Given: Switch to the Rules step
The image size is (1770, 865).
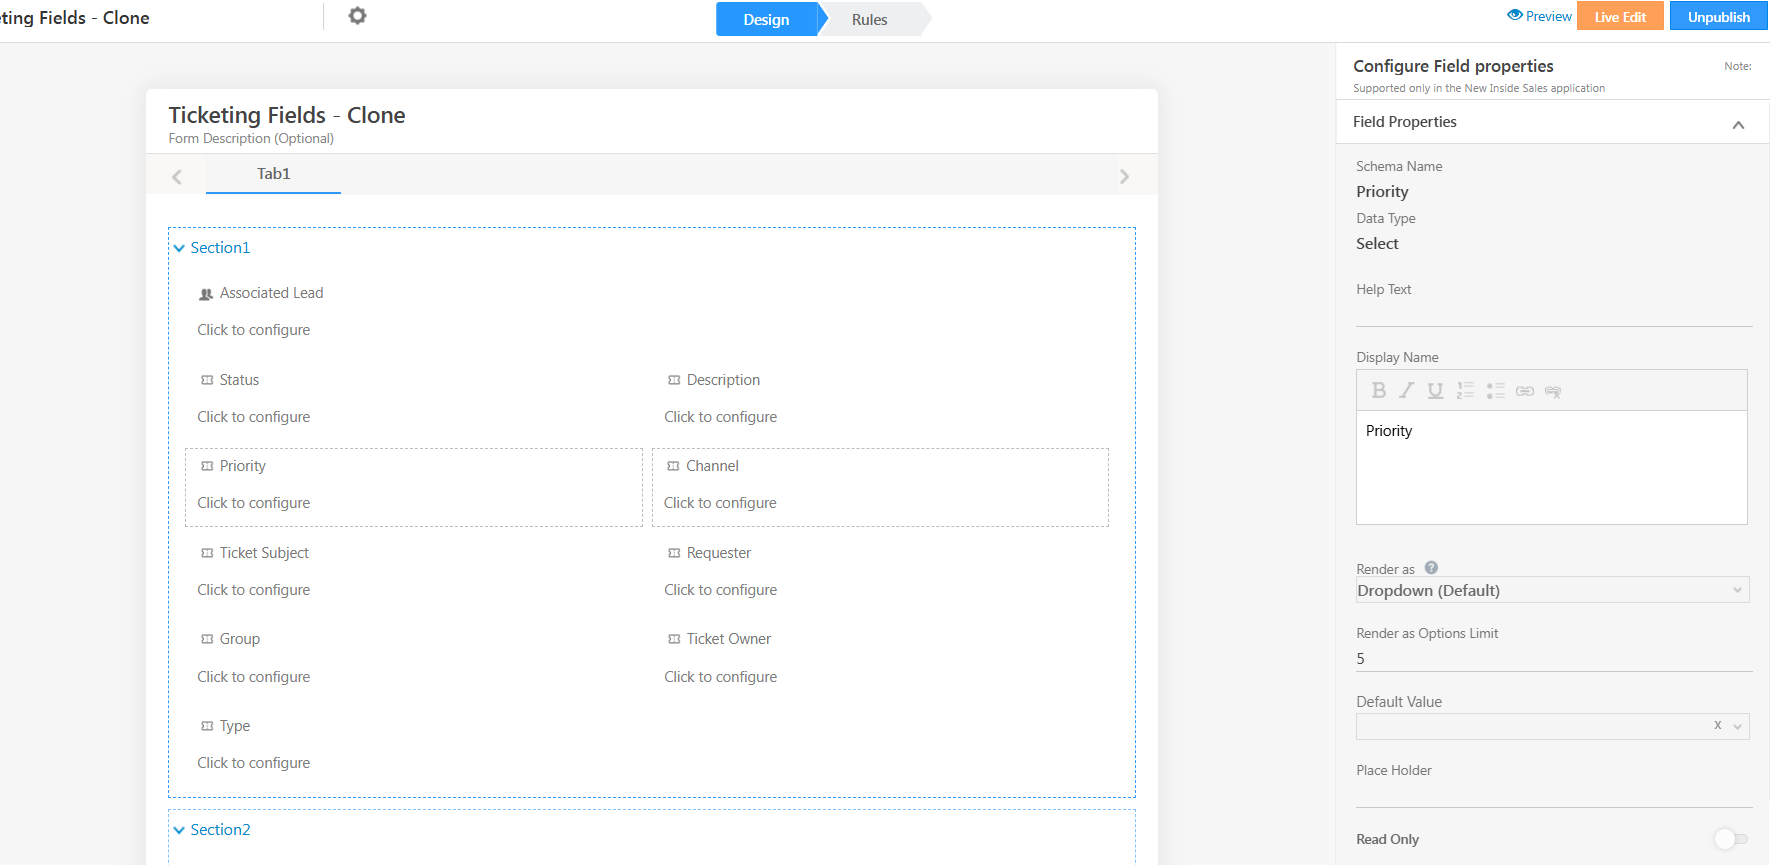Looking at the screenshot, I should tap(869, 20).
